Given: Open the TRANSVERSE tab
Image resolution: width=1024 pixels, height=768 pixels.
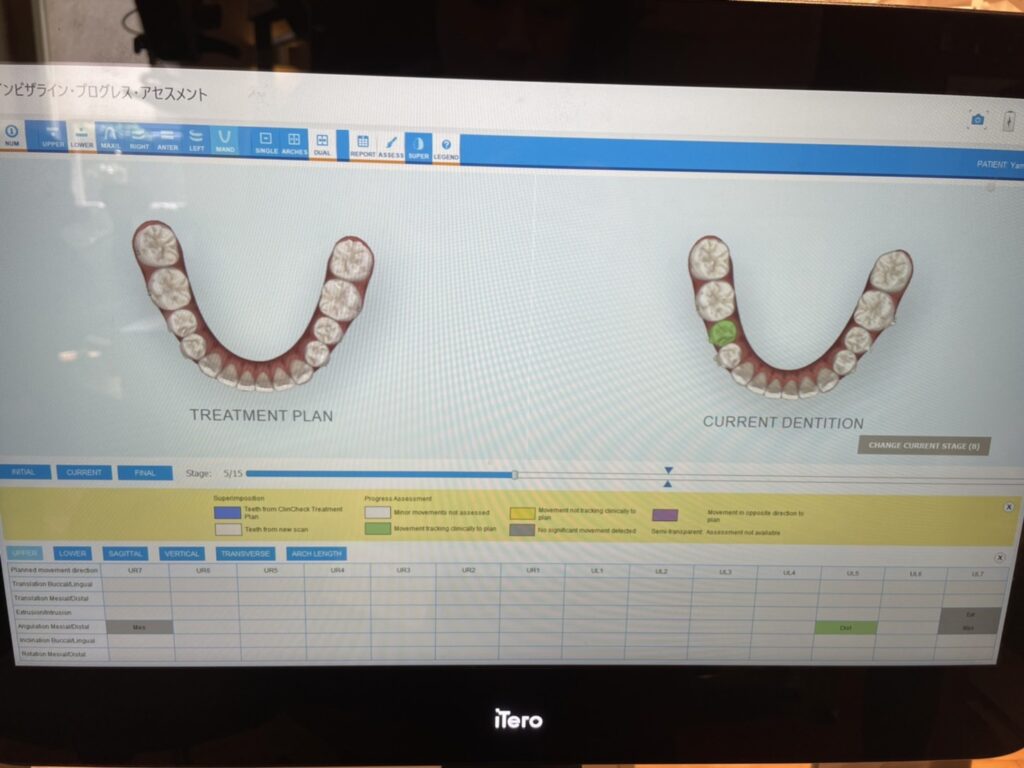Looking at the screenshot, I should [x=245, y=554].
